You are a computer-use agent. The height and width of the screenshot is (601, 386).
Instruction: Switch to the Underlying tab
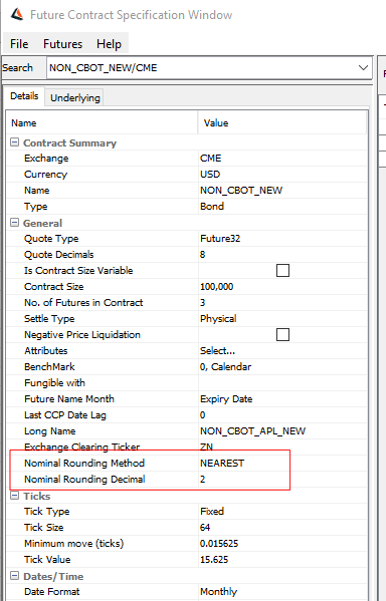click(75, 98)
